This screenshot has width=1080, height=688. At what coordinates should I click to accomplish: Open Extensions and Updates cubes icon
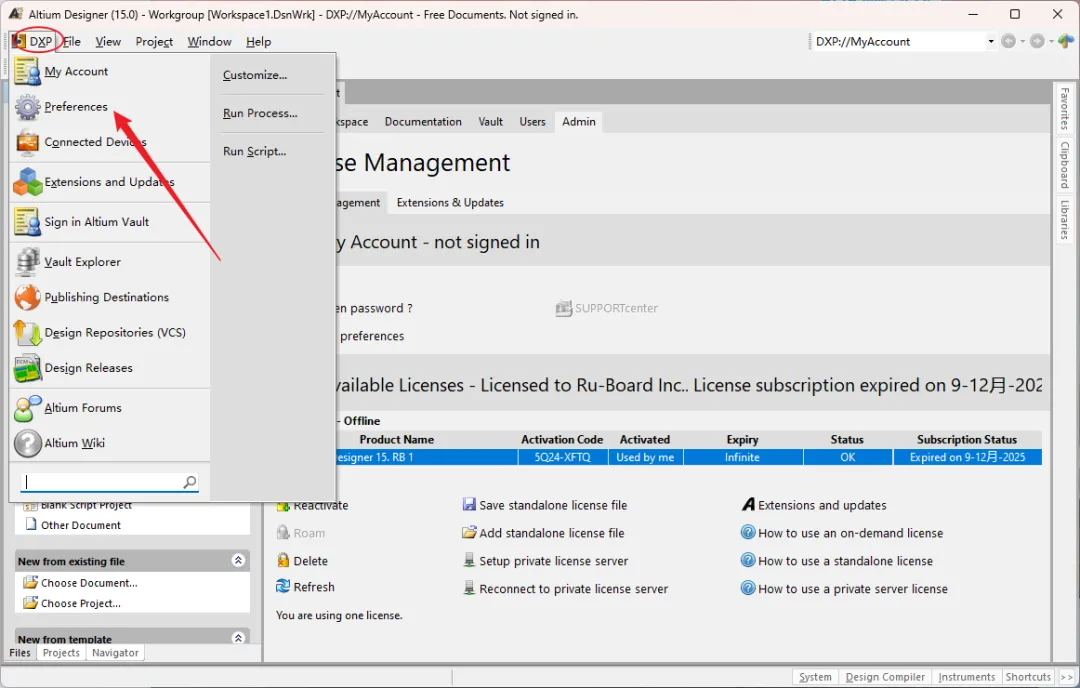(28, 182)
